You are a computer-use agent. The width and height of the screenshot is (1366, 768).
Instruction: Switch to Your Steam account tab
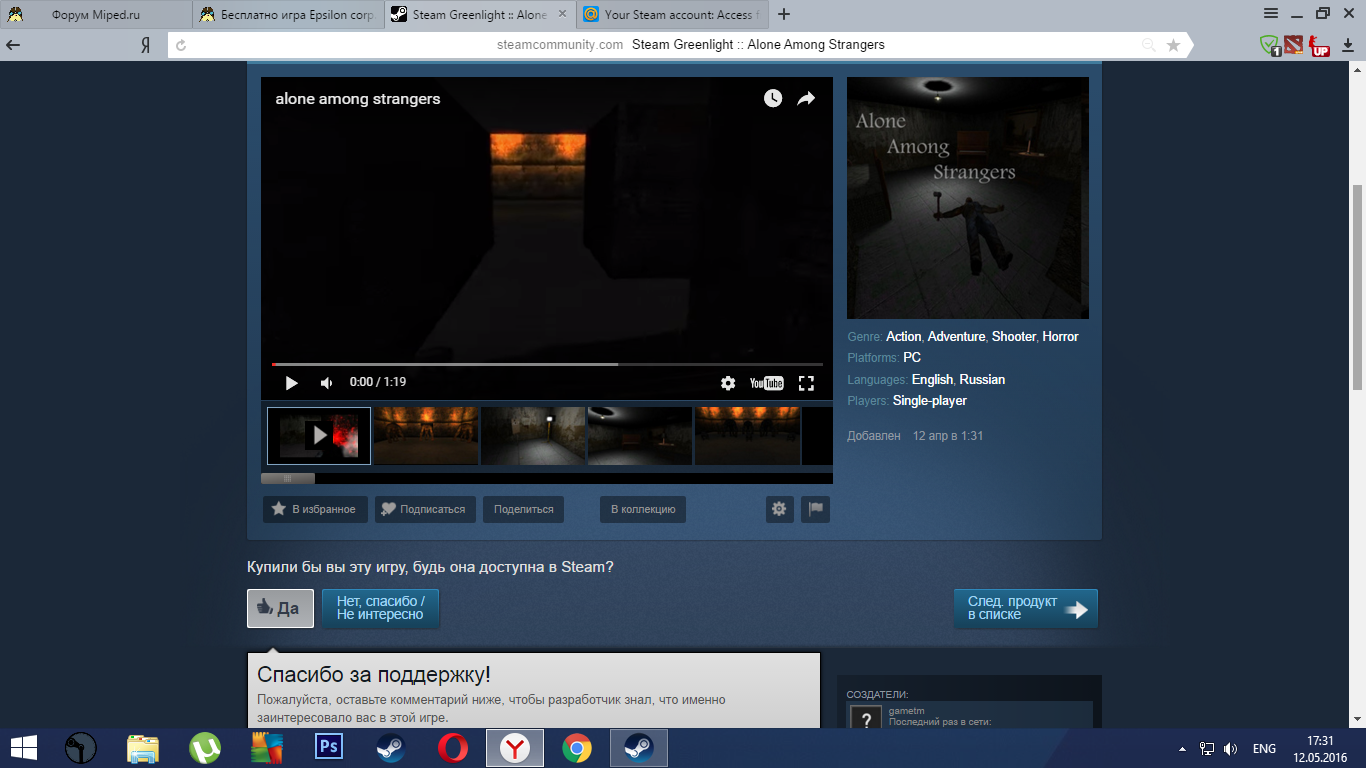pyautogui.click(x=671, y=15)
